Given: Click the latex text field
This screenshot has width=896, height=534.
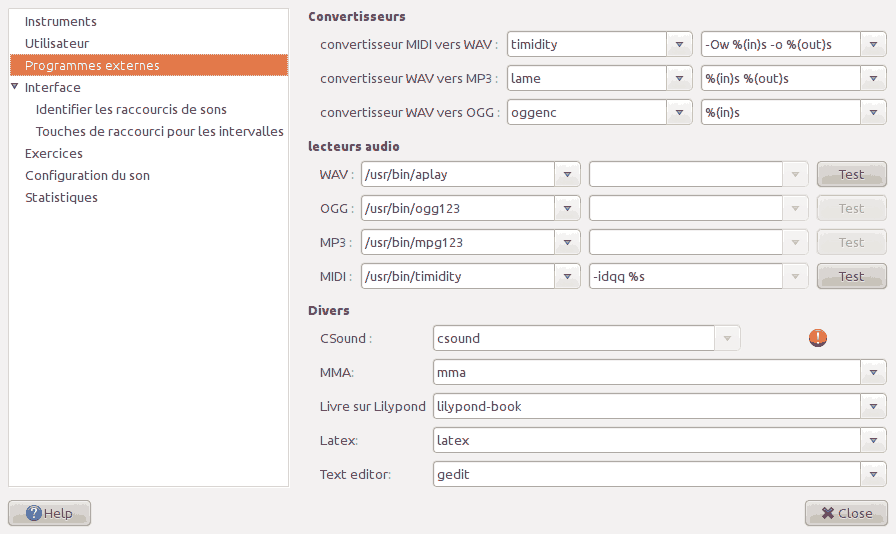Looking at the screenshot, I should (647, 441).
